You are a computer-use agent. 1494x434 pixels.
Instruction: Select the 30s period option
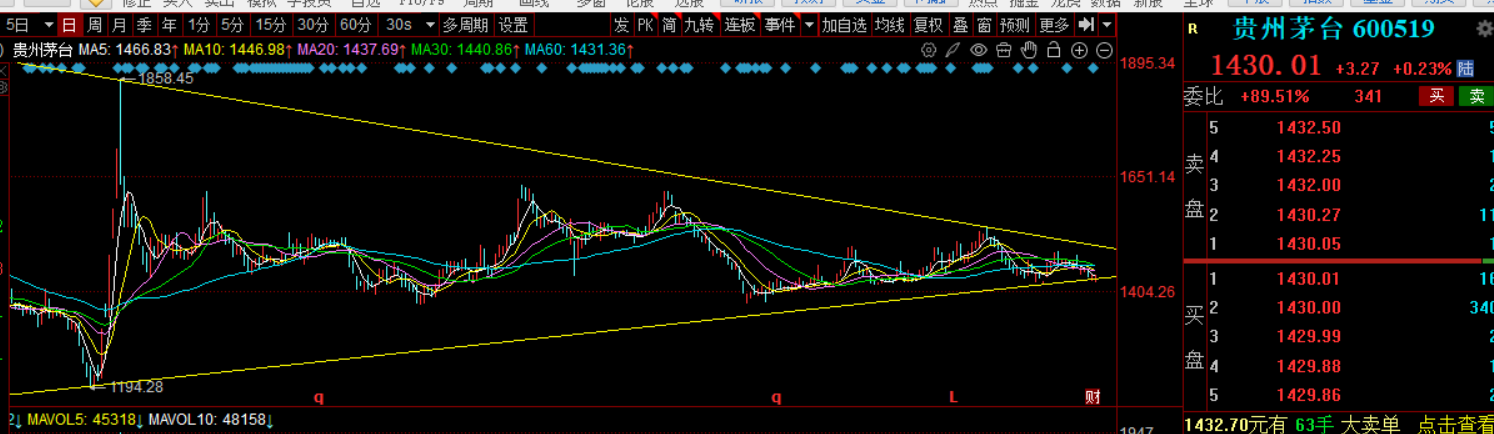(399, 25)
